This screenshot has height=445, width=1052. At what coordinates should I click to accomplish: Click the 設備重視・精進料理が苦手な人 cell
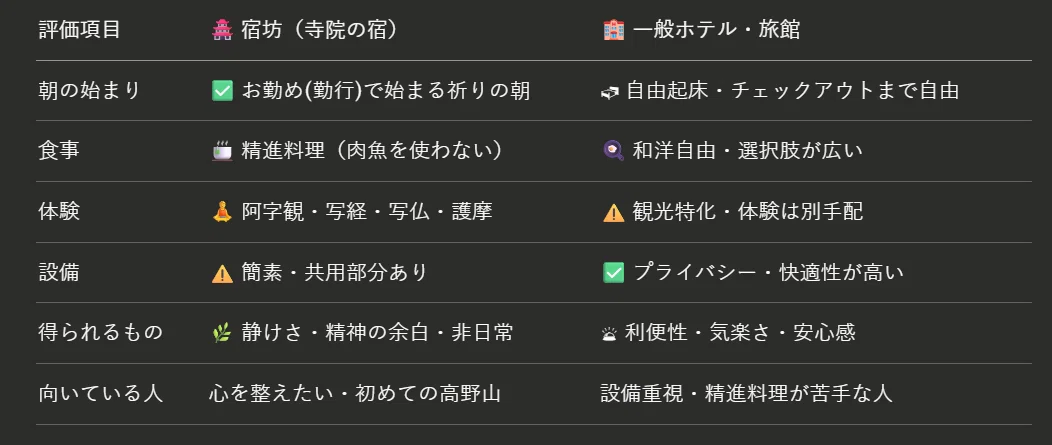click(746, 393)
